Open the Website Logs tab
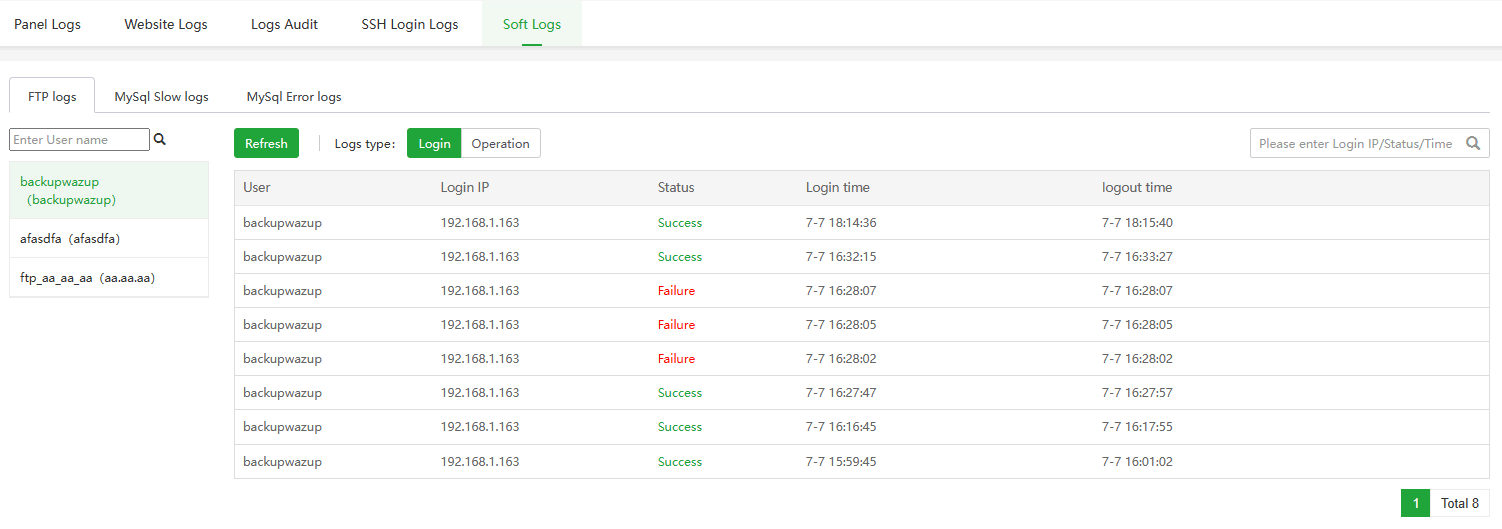Image resolution: width=1502 pixels, height=529 pixels. pyautogui.click(x=166, y=24)
